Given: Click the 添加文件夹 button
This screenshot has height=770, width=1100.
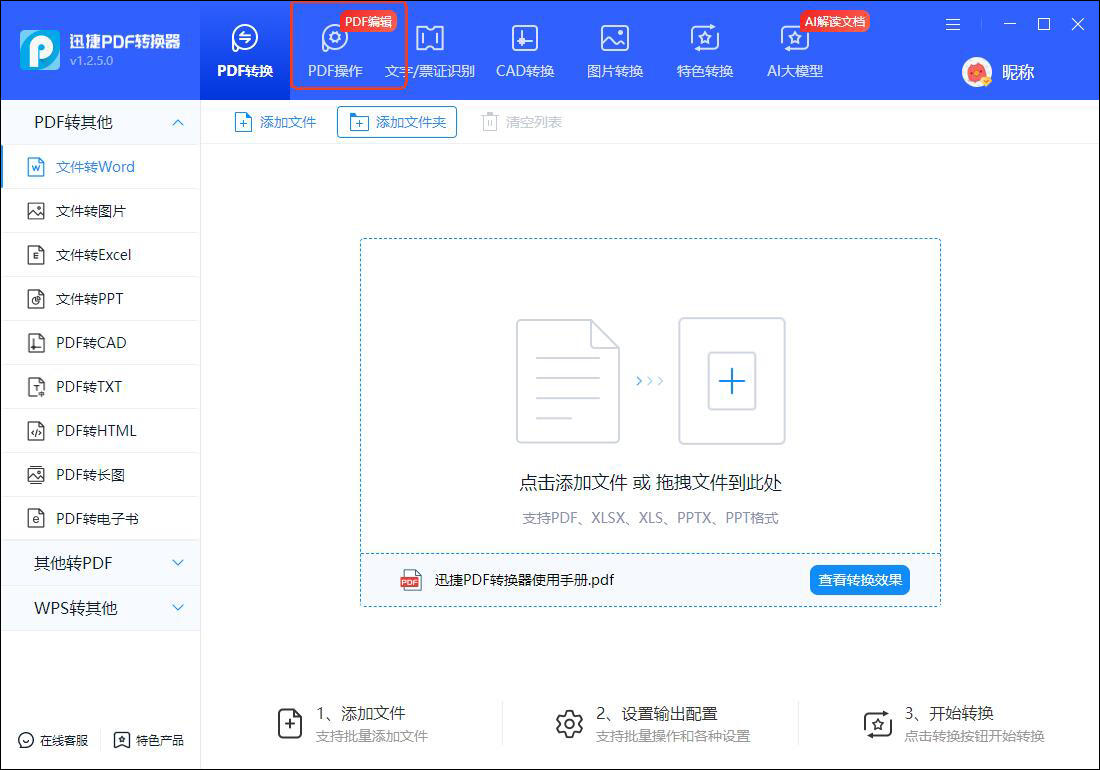Looking at the screenshot, I should (x=397, y=122).
